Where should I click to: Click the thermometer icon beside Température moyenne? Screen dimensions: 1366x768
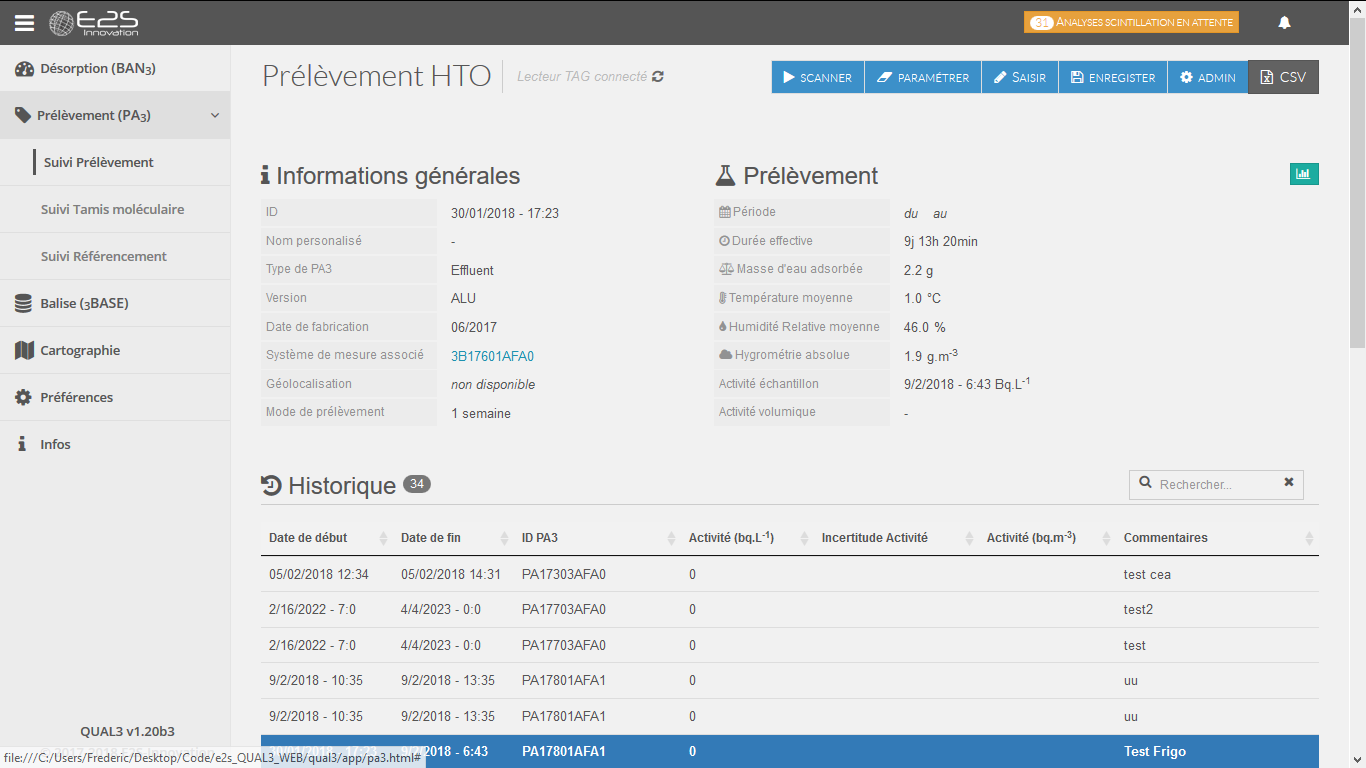click(x=722, y=298)
